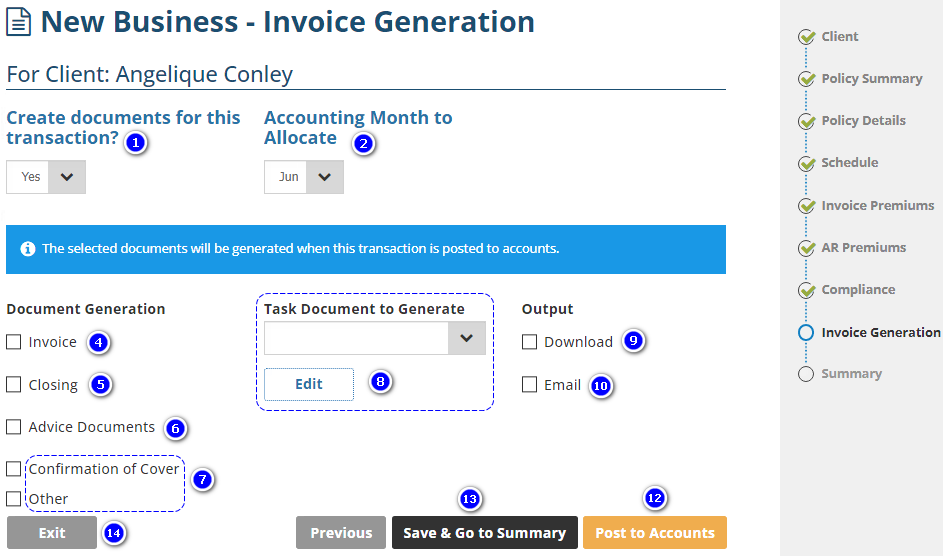Click Save & Go to Summary

pyautogui.click(x=485, y=533)
